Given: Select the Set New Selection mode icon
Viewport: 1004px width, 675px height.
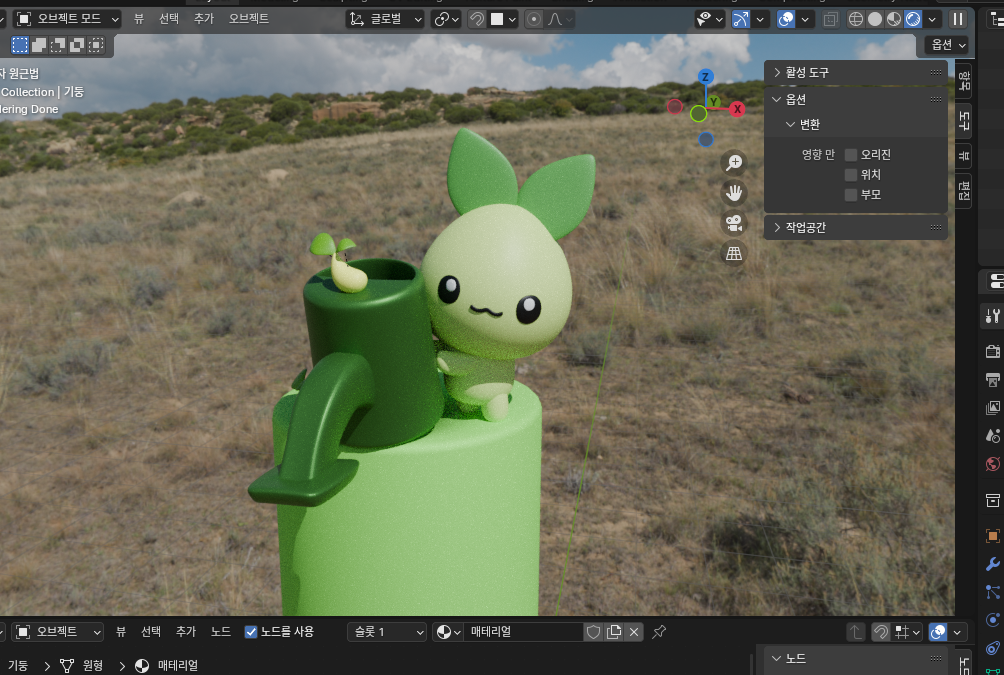Looking at the screenshot, I should click(x=20, y=45).
